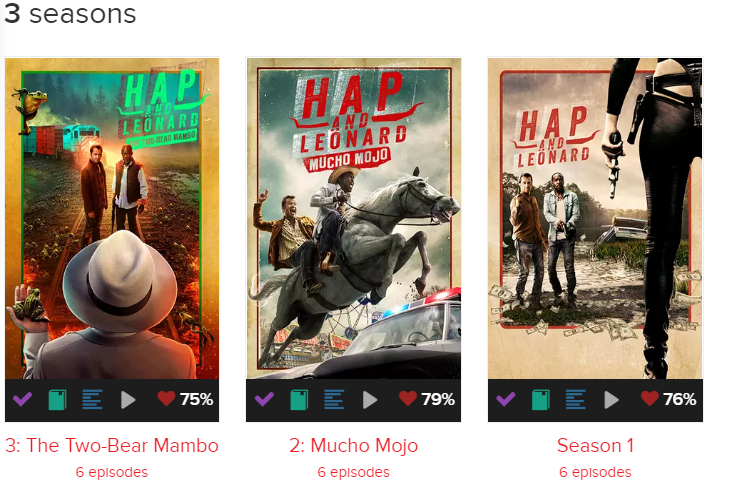The height and width of the screenshot is (485, 750).
Task: Check in to Mucho Mojo season
Action: point(370,400)
